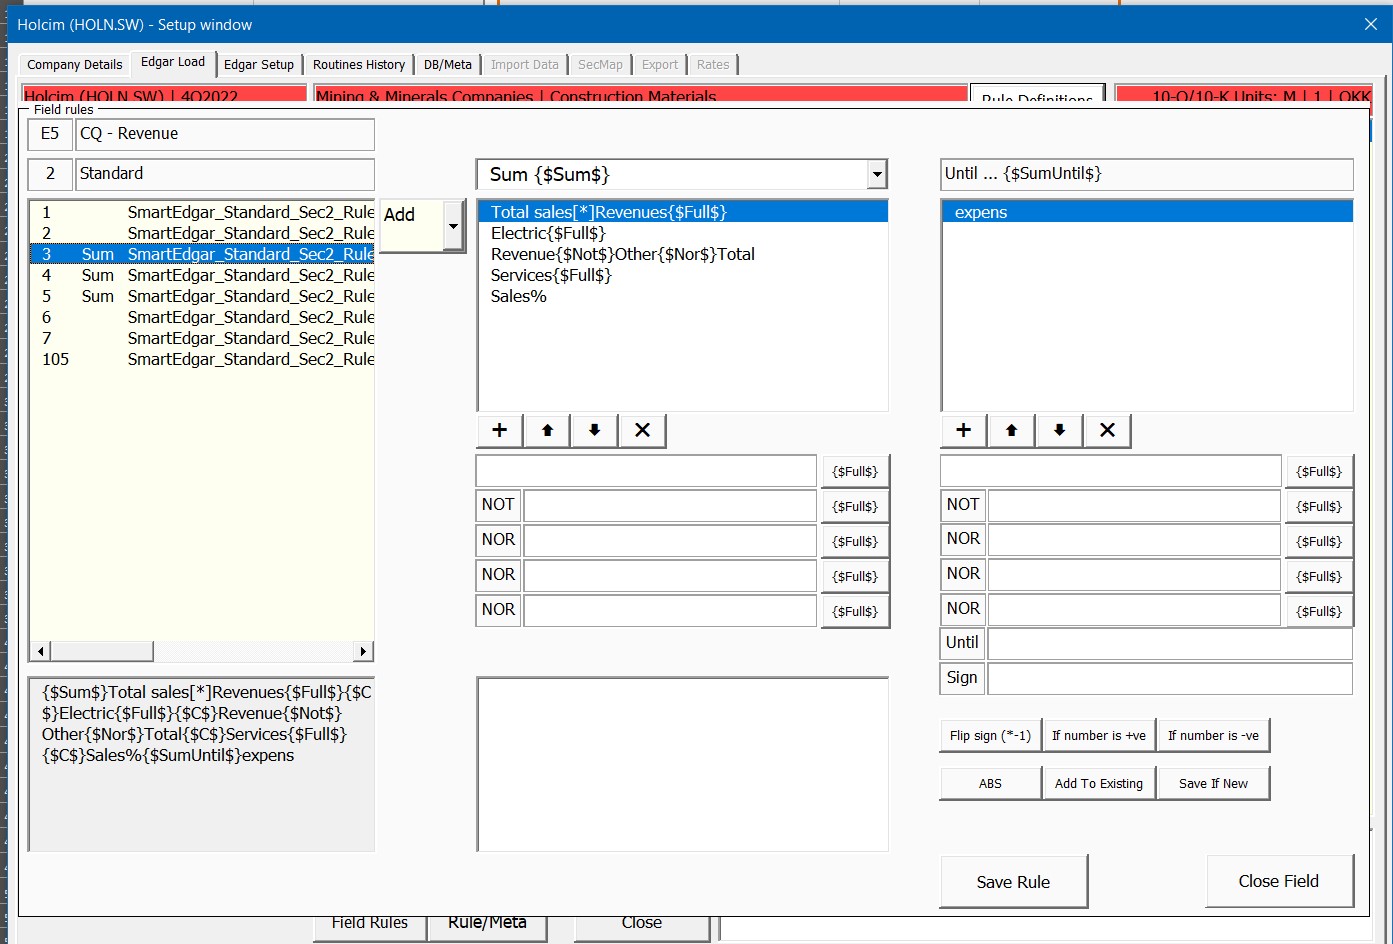The height and width of the screenshot is (944, 1393).
Task: Move Sum list item up with arrow
Action: (547, 430)
